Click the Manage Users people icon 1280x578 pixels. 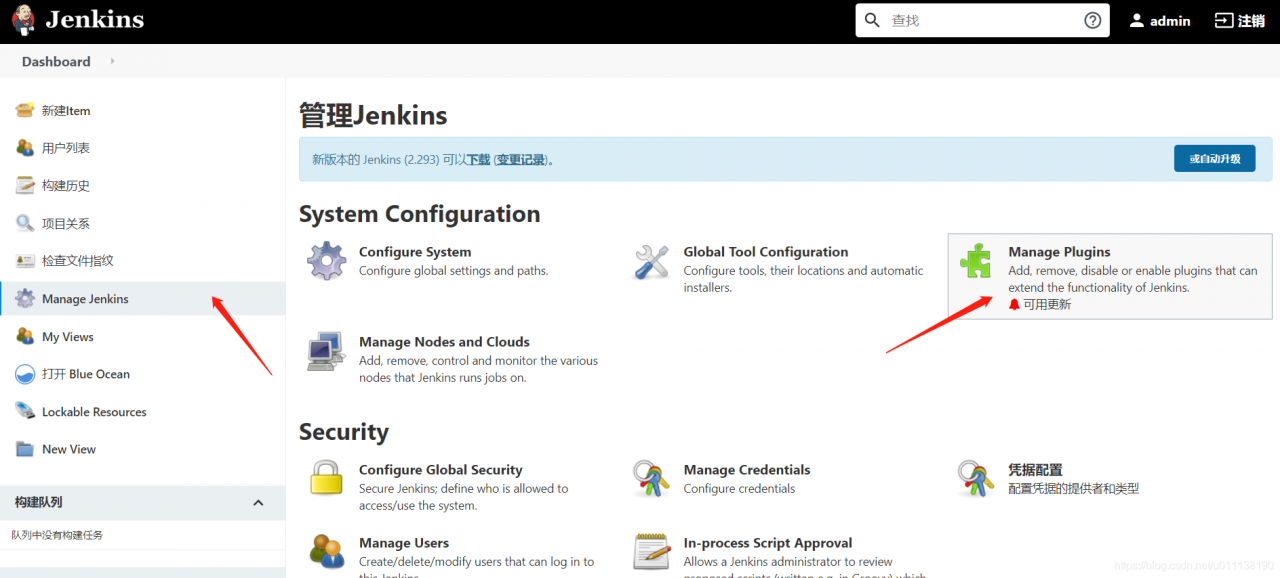(x=326, y=551)
